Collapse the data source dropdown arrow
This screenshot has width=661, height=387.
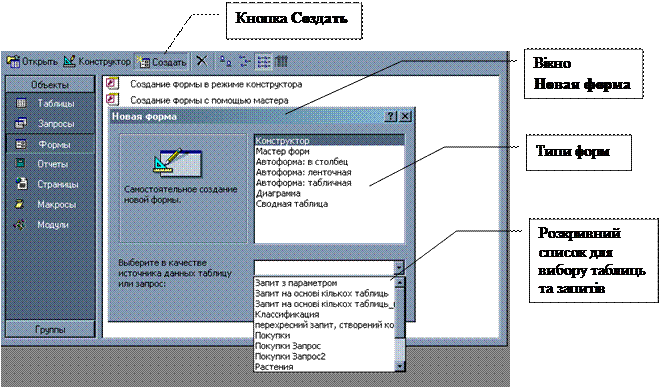399,268
